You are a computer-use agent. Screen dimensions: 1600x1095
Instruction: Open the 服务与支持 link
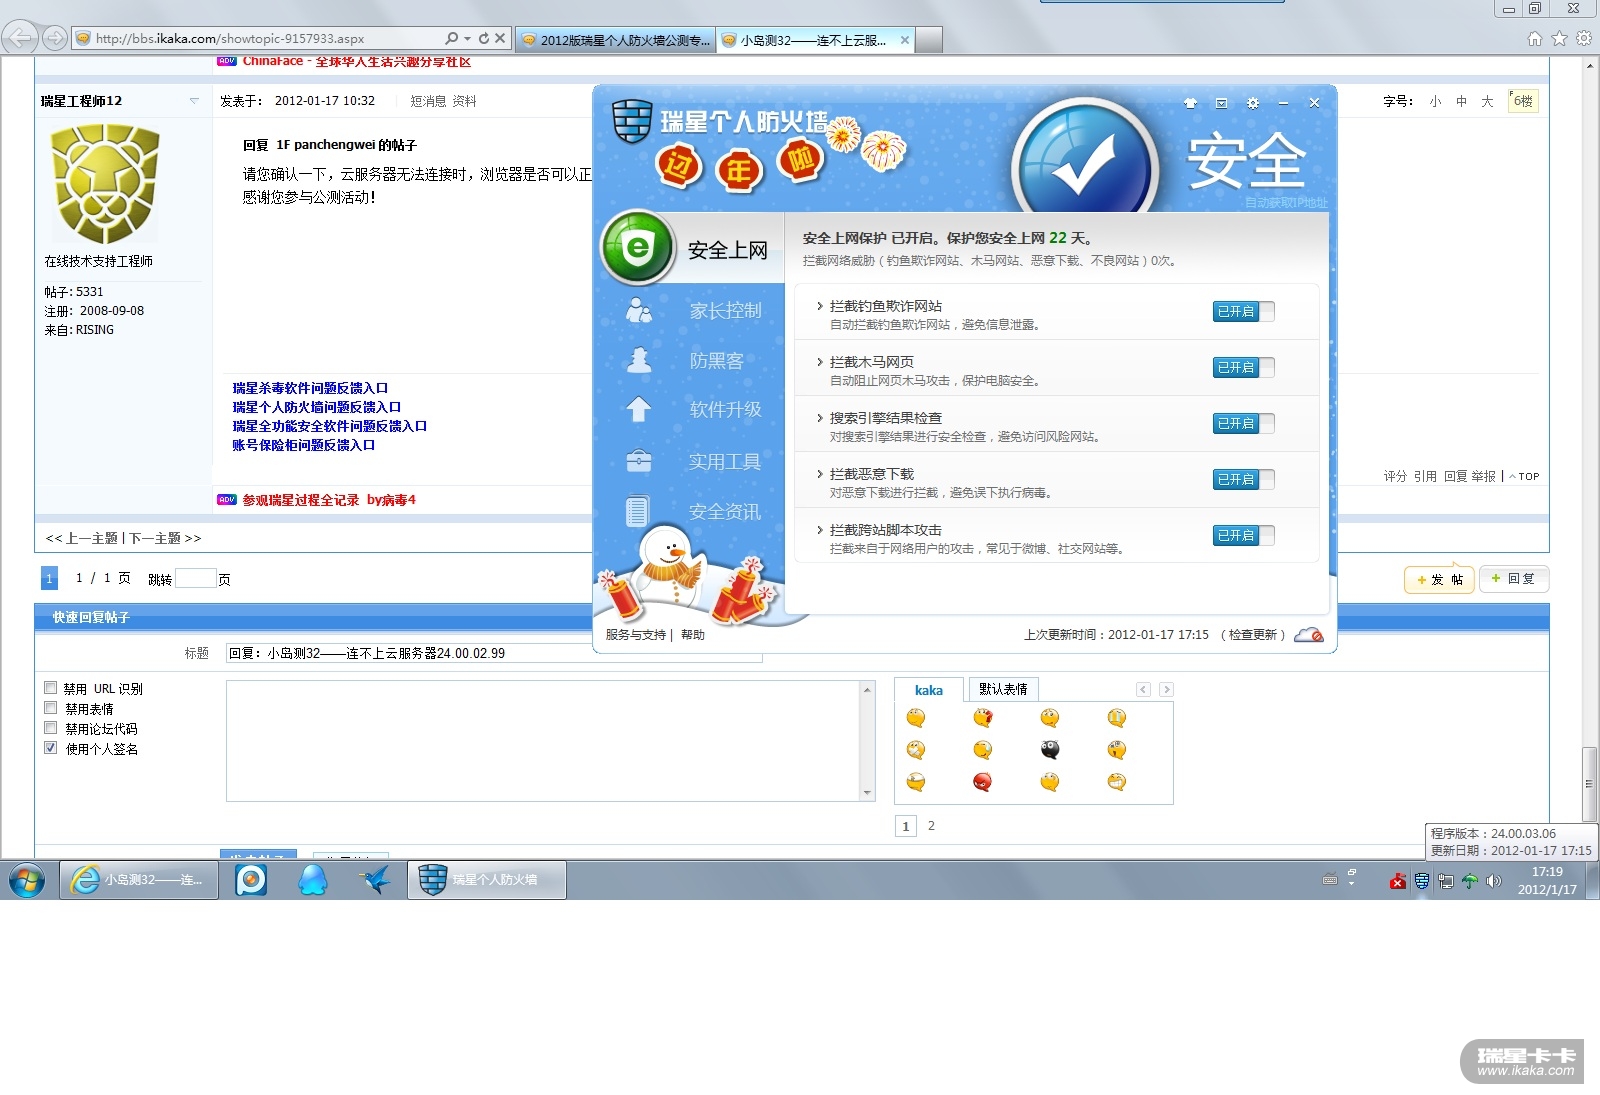(635, 635)
